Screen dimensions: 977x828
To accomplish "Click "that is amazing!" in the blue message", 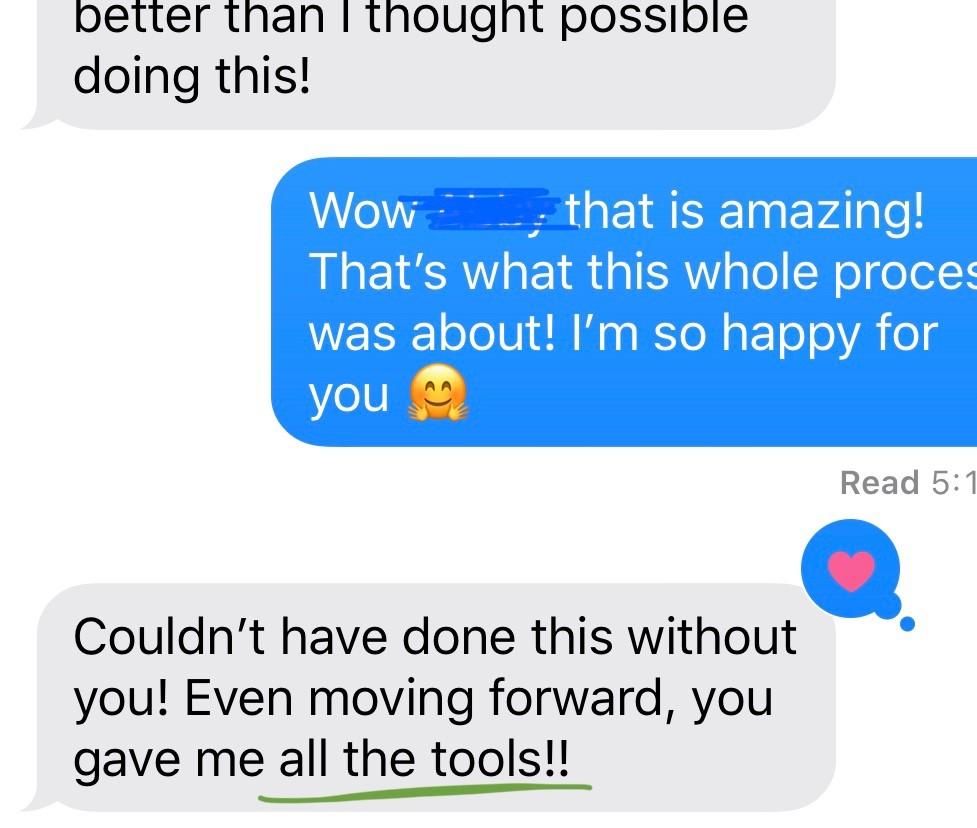I will point(745,211).
